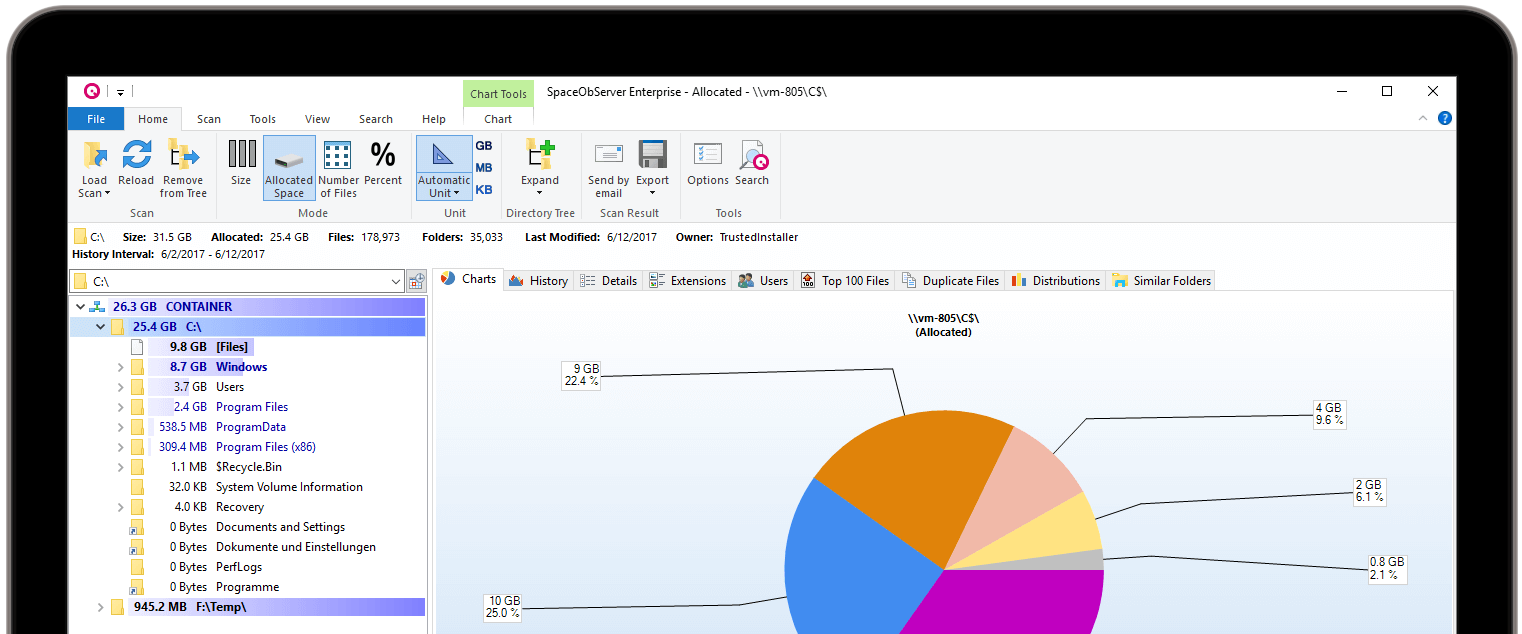Open the Distributions tab
1522x634 pixels.
pos(1055,281)
